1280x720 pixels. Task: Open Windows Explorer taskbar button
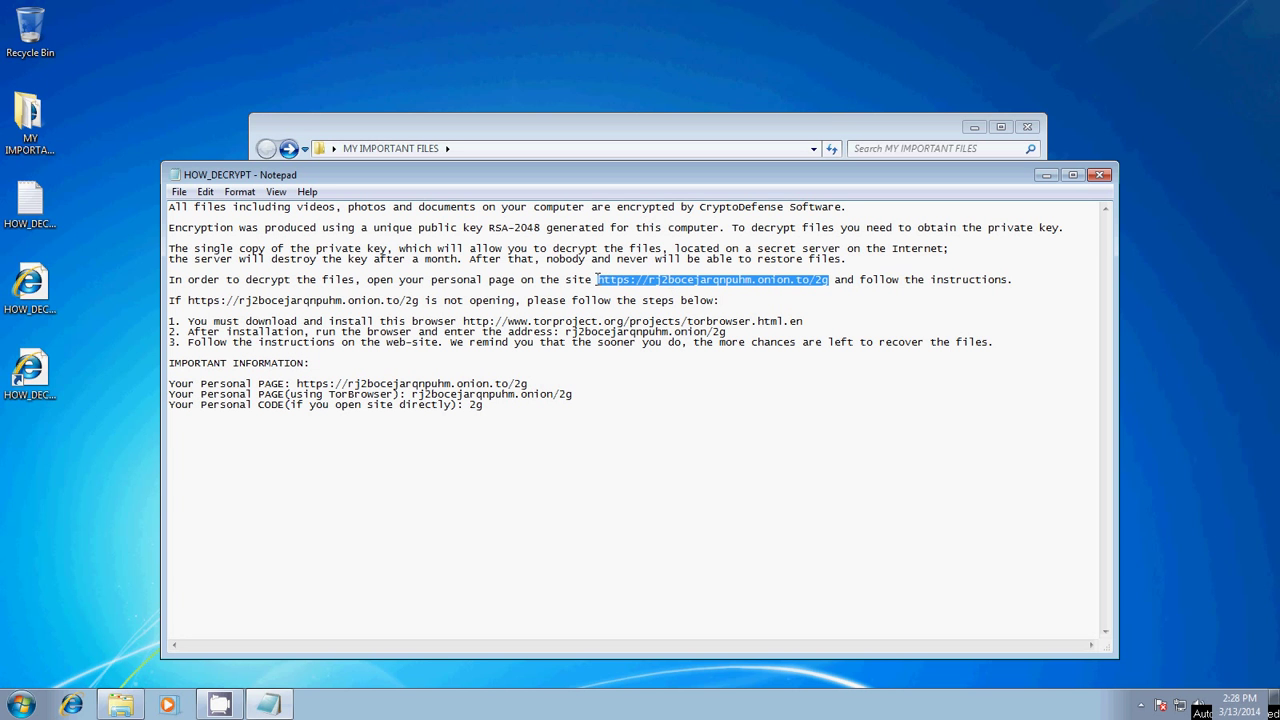[120, 704]
